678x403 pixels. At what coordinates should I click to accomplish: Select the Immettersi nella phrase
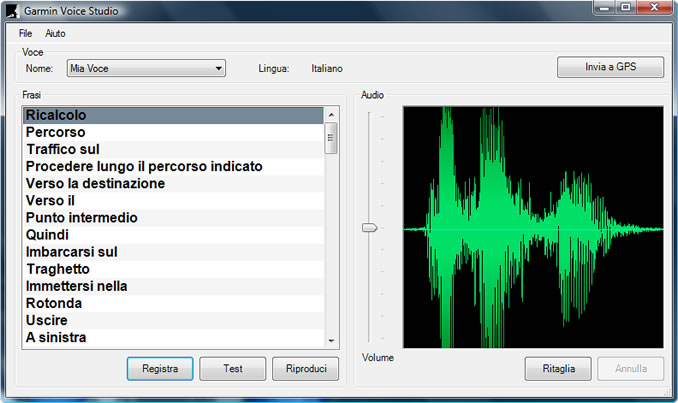173,286
